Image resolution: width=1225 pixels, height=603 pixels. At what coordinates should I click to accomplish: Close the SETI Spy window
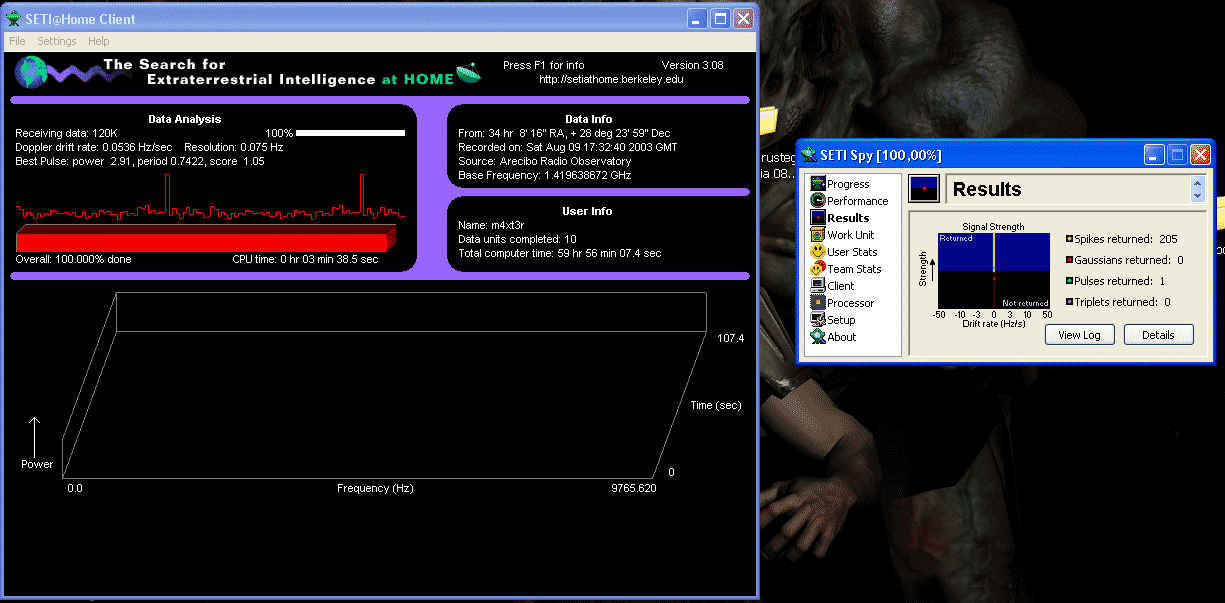point(1201,155)
